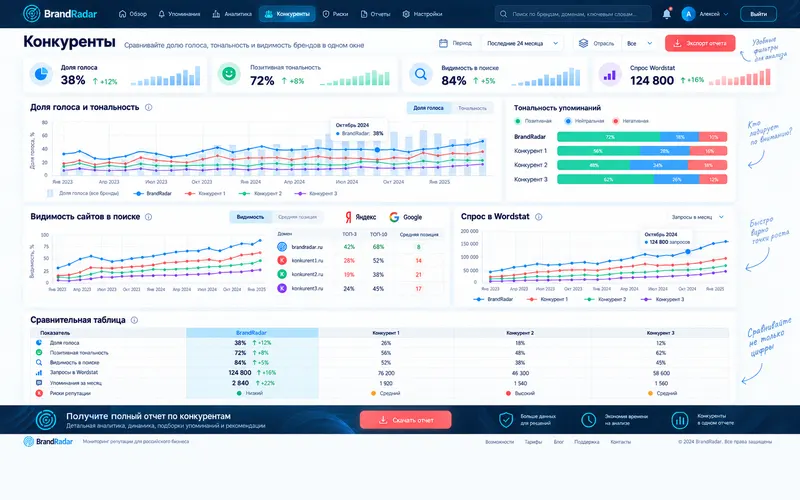This screenshot has height=500, width=800.
Task: Click the BrandRadar column header in table
Action: pos(252,333)
